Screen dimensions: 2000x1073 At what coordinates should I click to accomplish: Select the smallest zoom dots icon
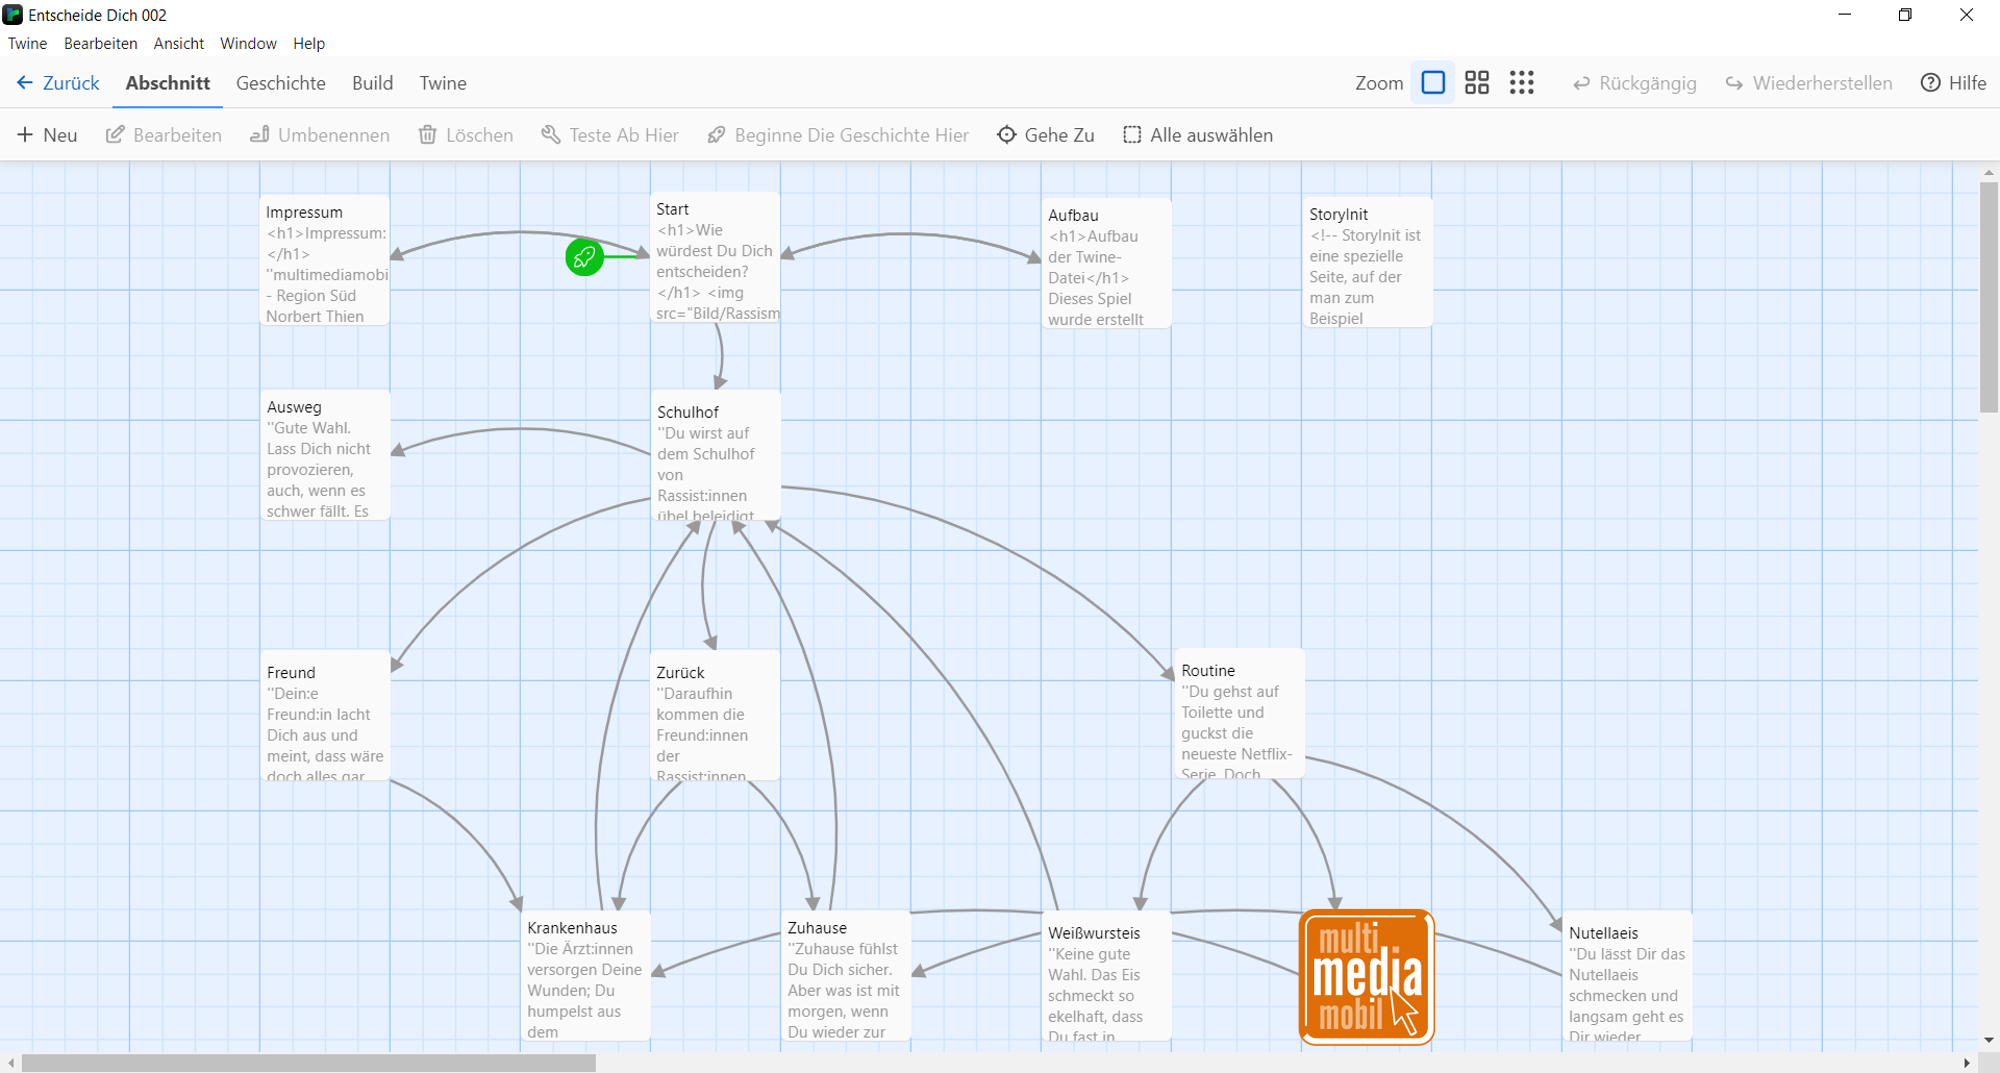(1522, 83)
